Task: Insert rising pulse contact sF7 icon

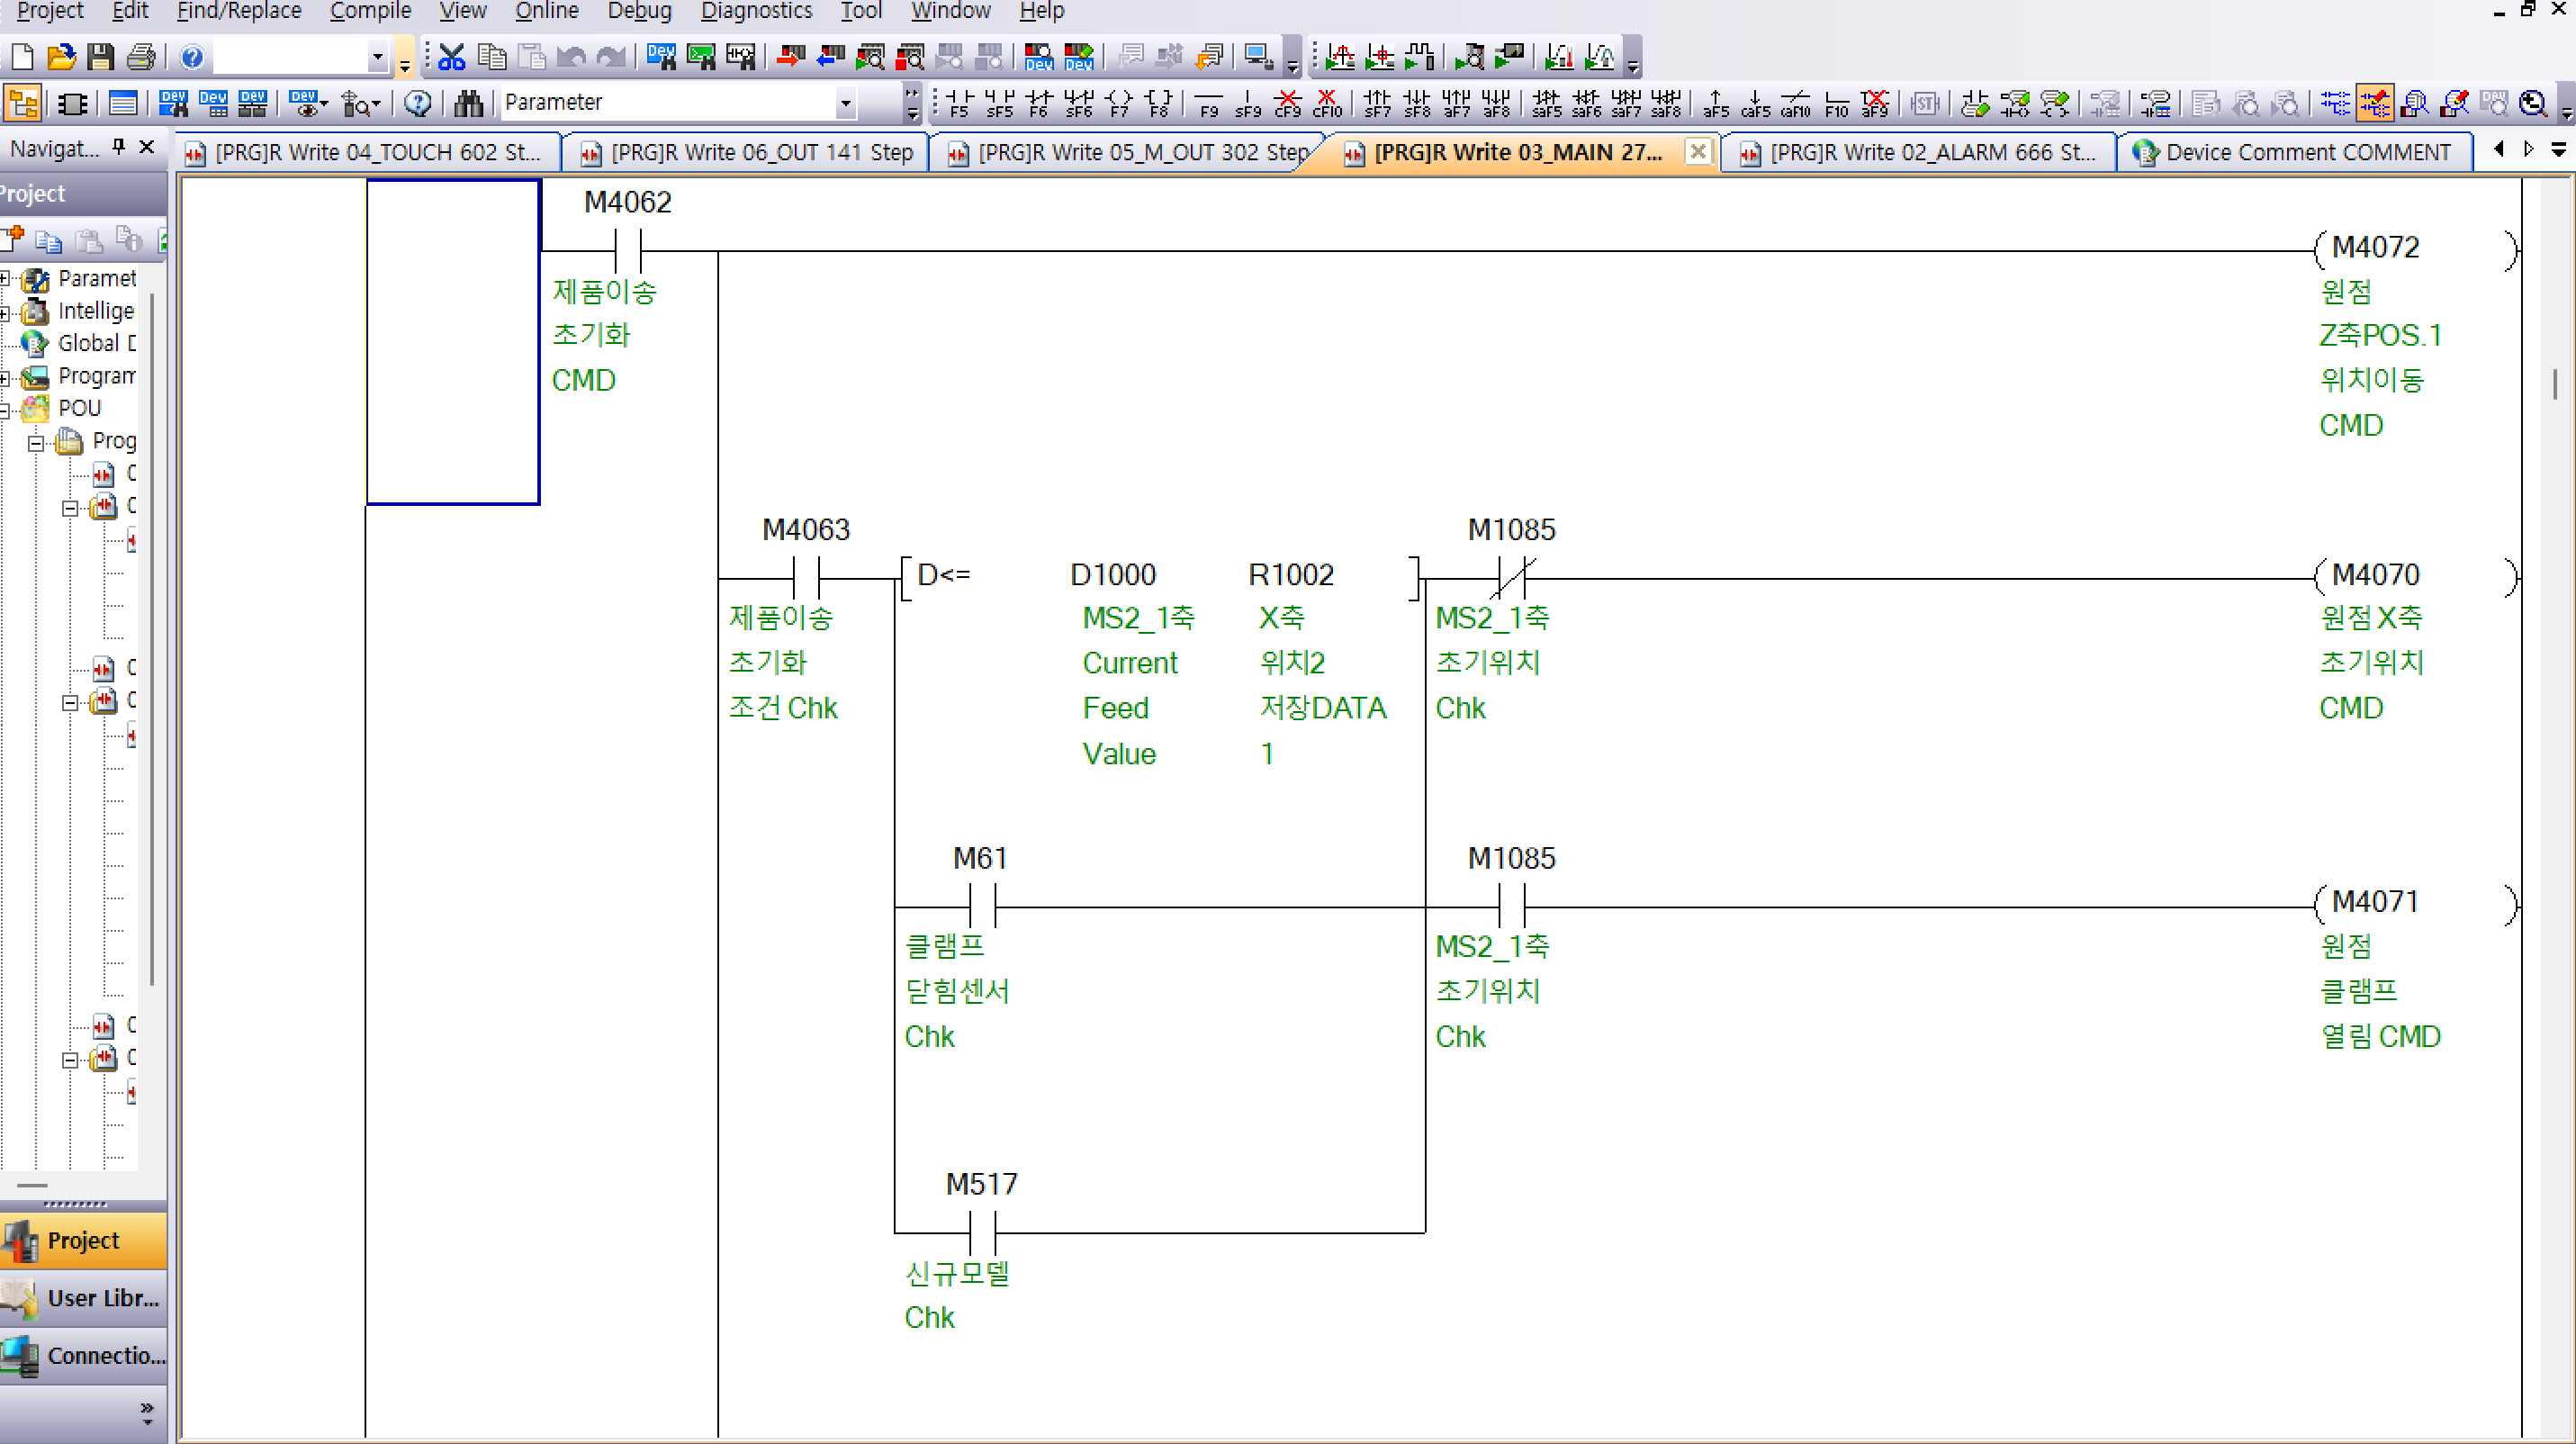Action: 1378,103
